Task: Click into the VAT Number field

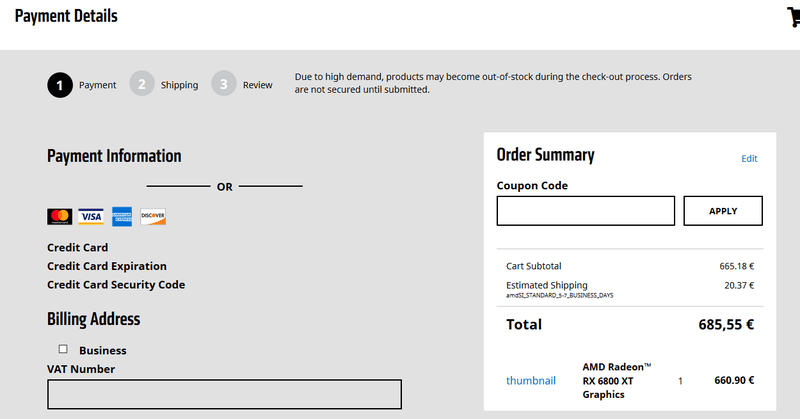Action: click(x=224, y=394)
